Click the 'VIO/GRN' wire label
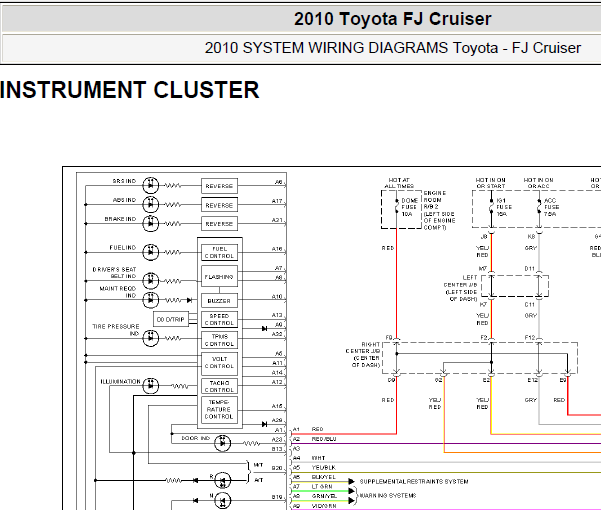Screen dimensions: 601x510 [x=324, y=506]
